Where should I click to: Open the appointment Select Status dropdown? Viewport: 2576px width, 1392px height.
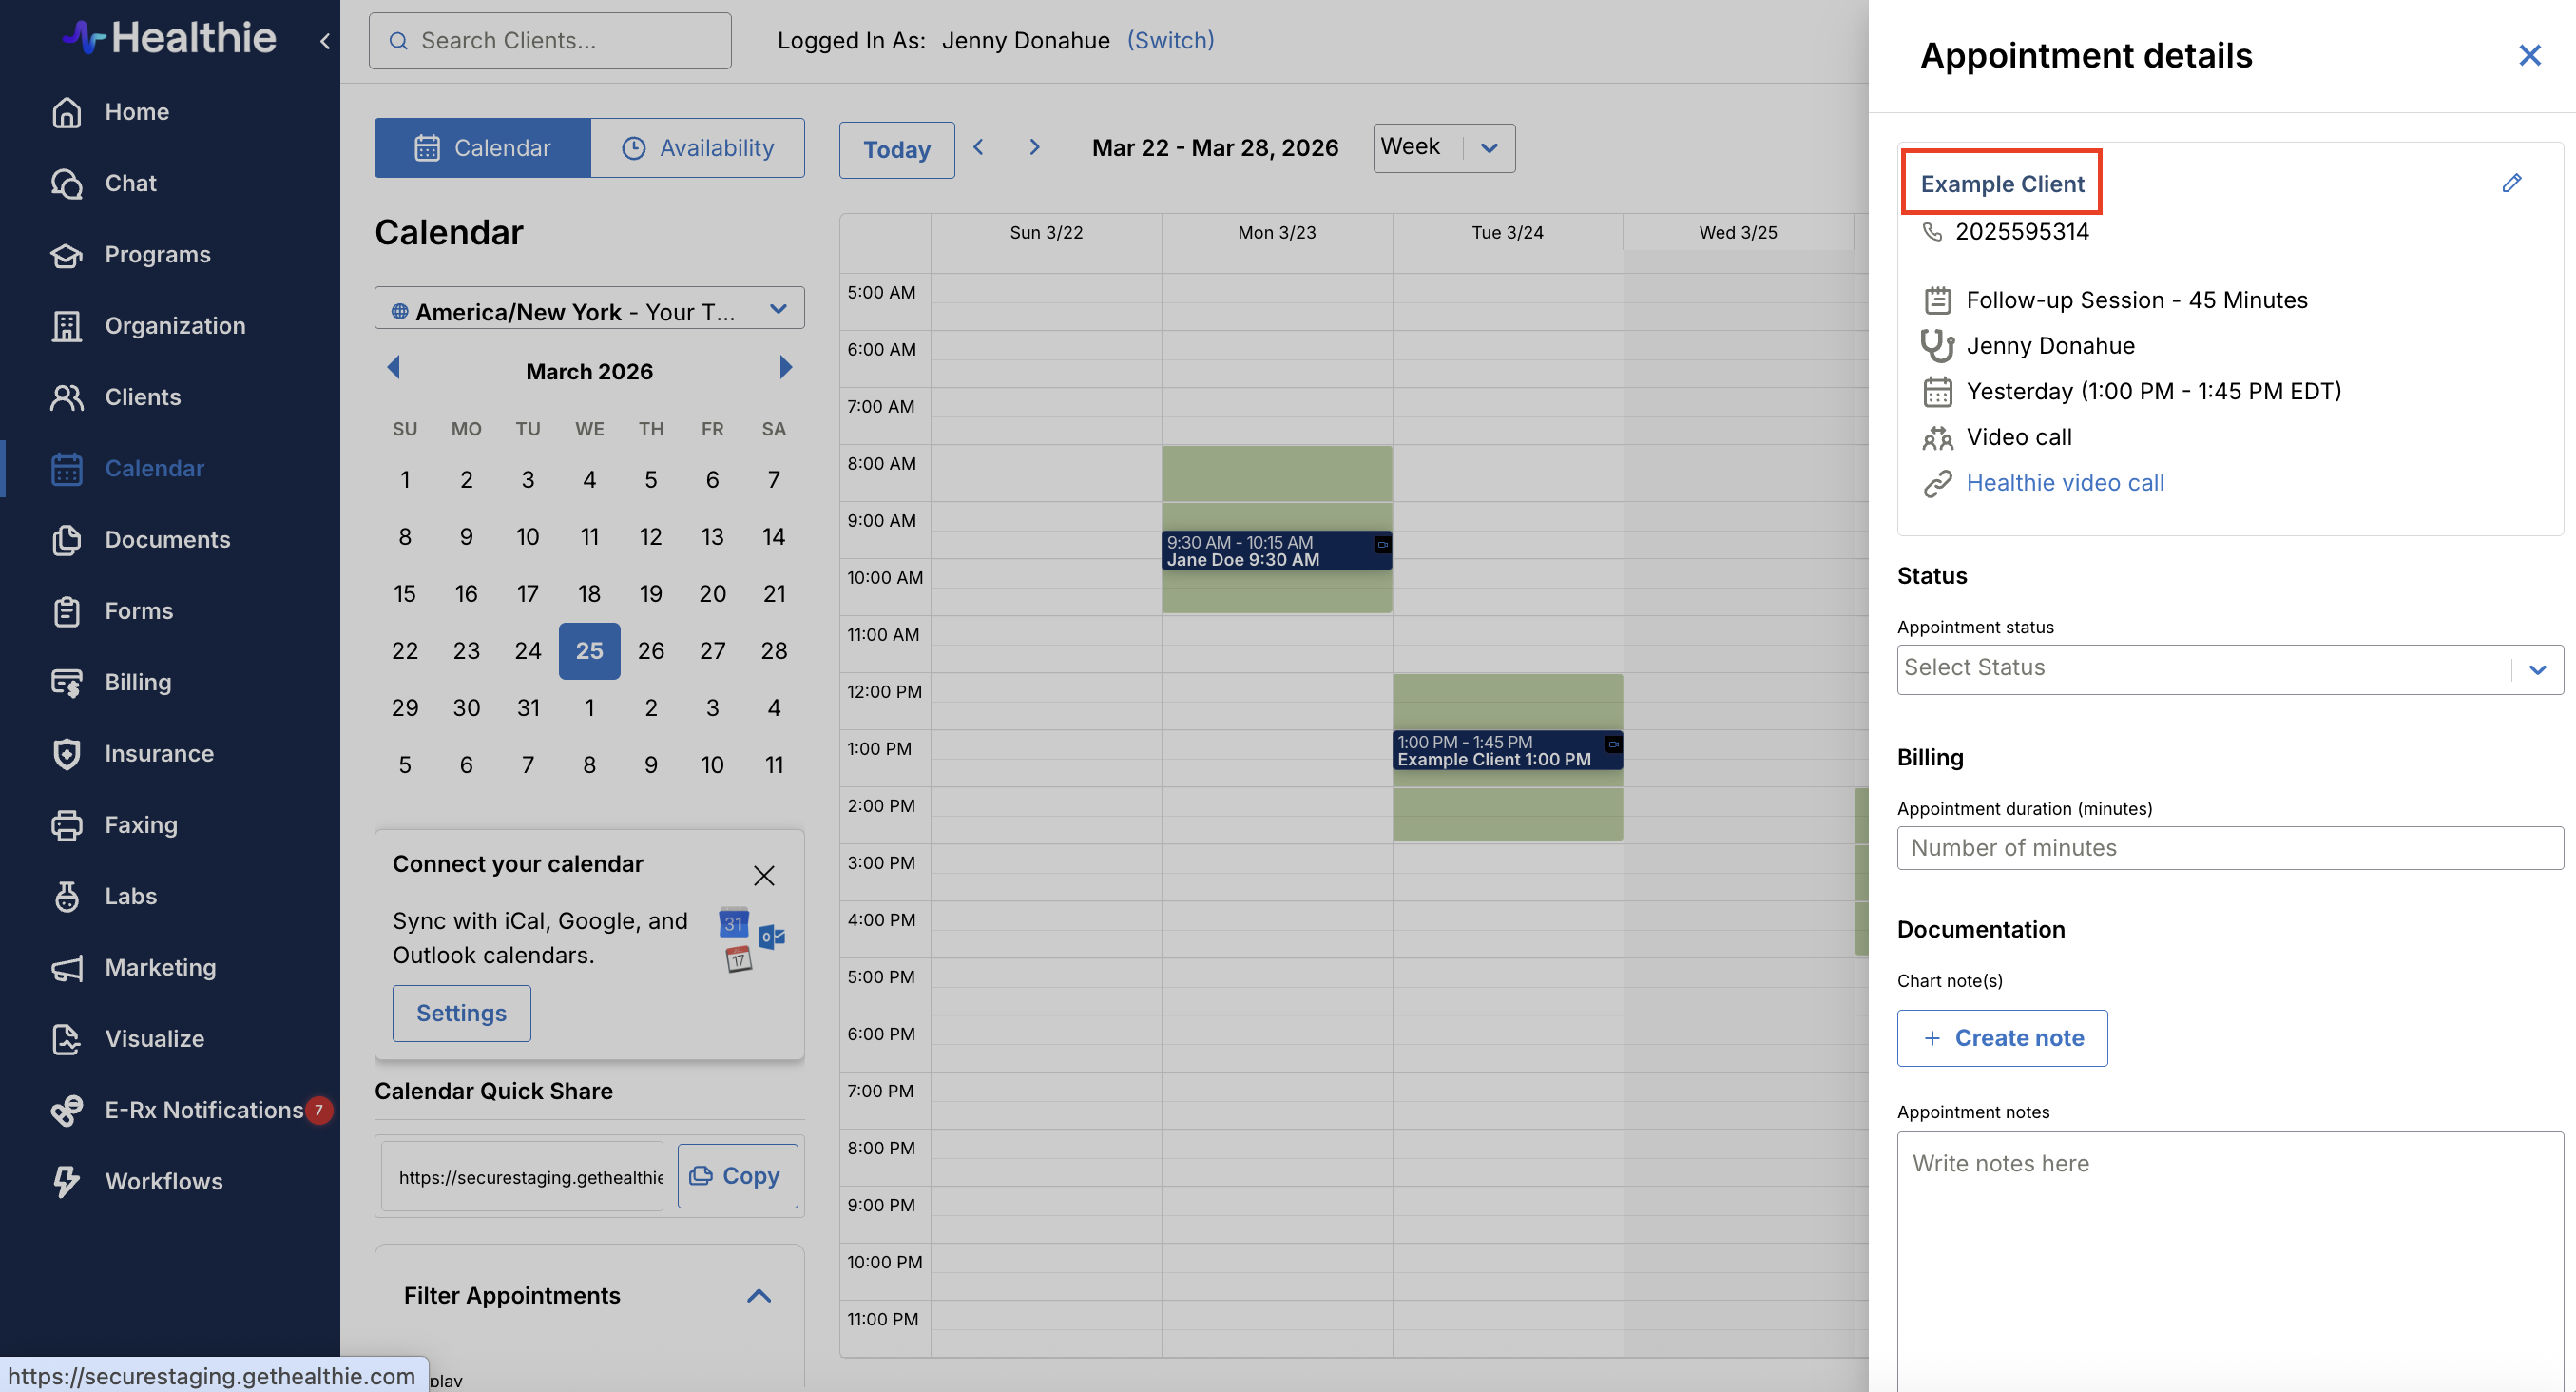click(x=2229, y=669)
